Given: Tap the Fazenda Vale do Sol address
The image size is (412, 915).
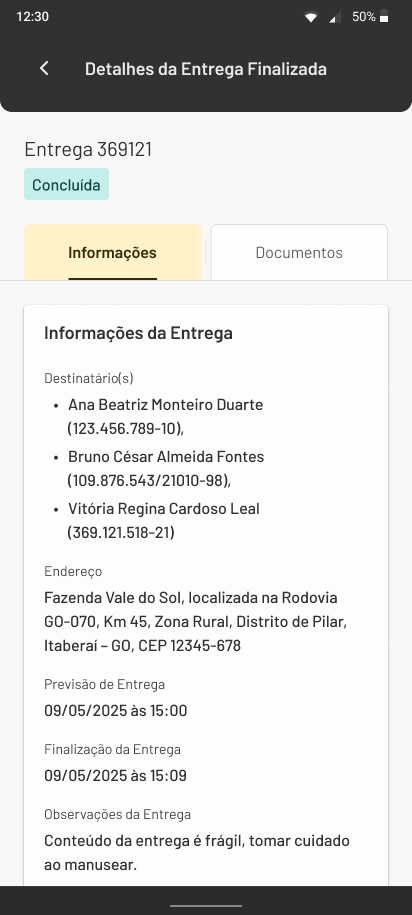Looking at the screenshot, I should [195, 621].
